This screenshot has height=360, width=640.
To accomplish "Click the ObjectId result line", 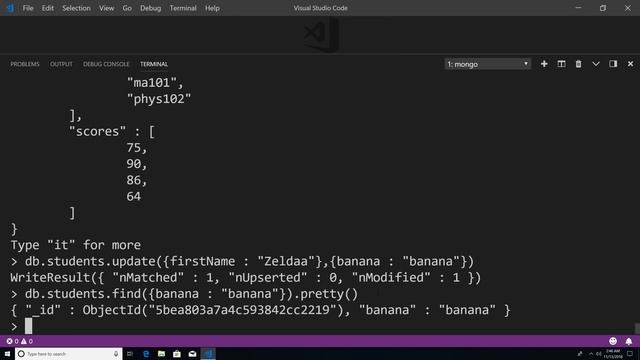I will click(260, 310).
